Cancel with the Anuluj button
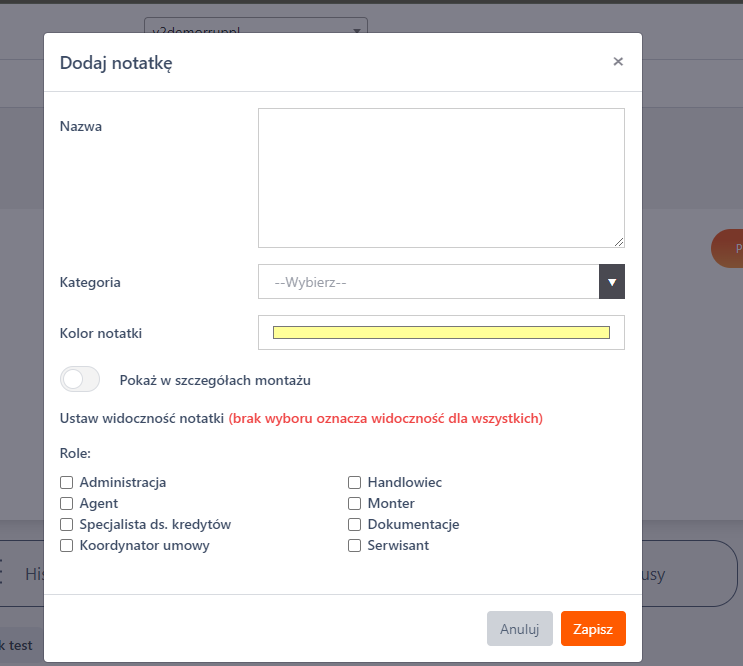Image resolution: width=743 pixels, height=666 pixels. (519, 629)
